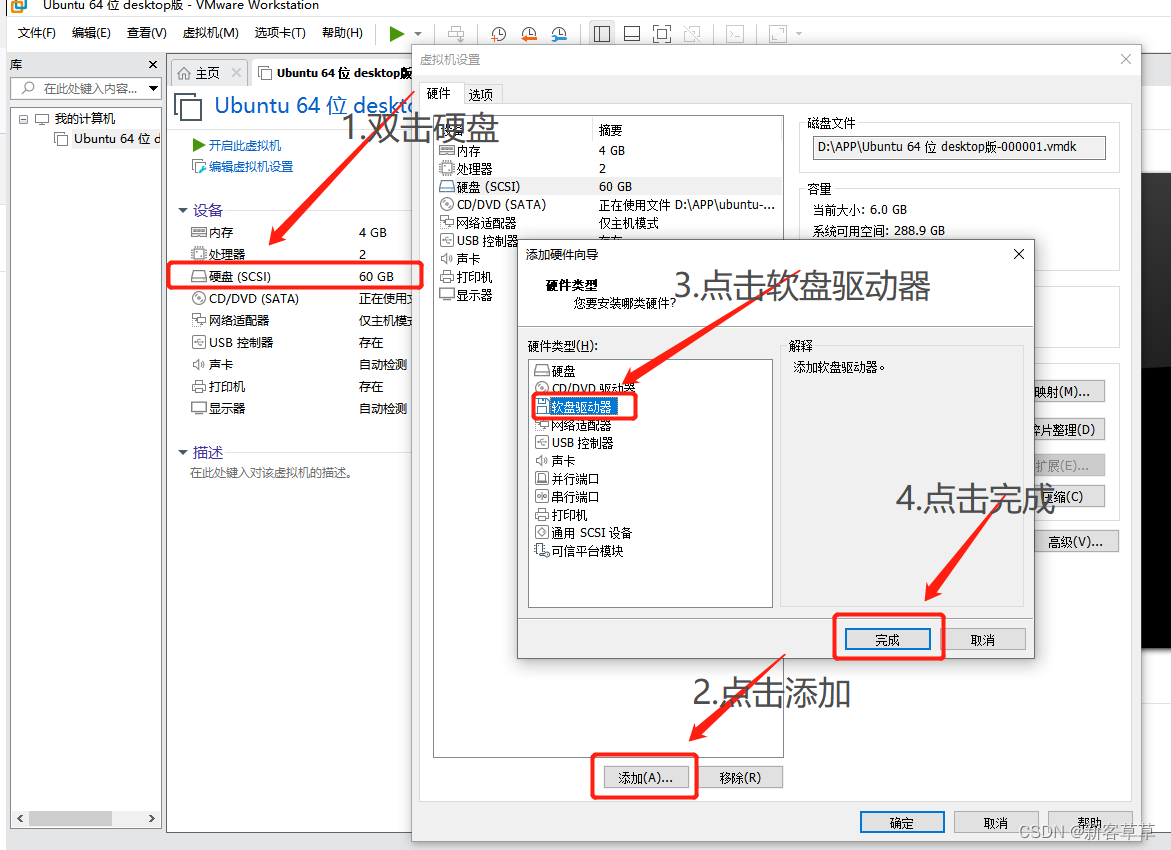Click the 碎片整理(D) button
The image size is (1171, 850).
tap(1069, 429)
